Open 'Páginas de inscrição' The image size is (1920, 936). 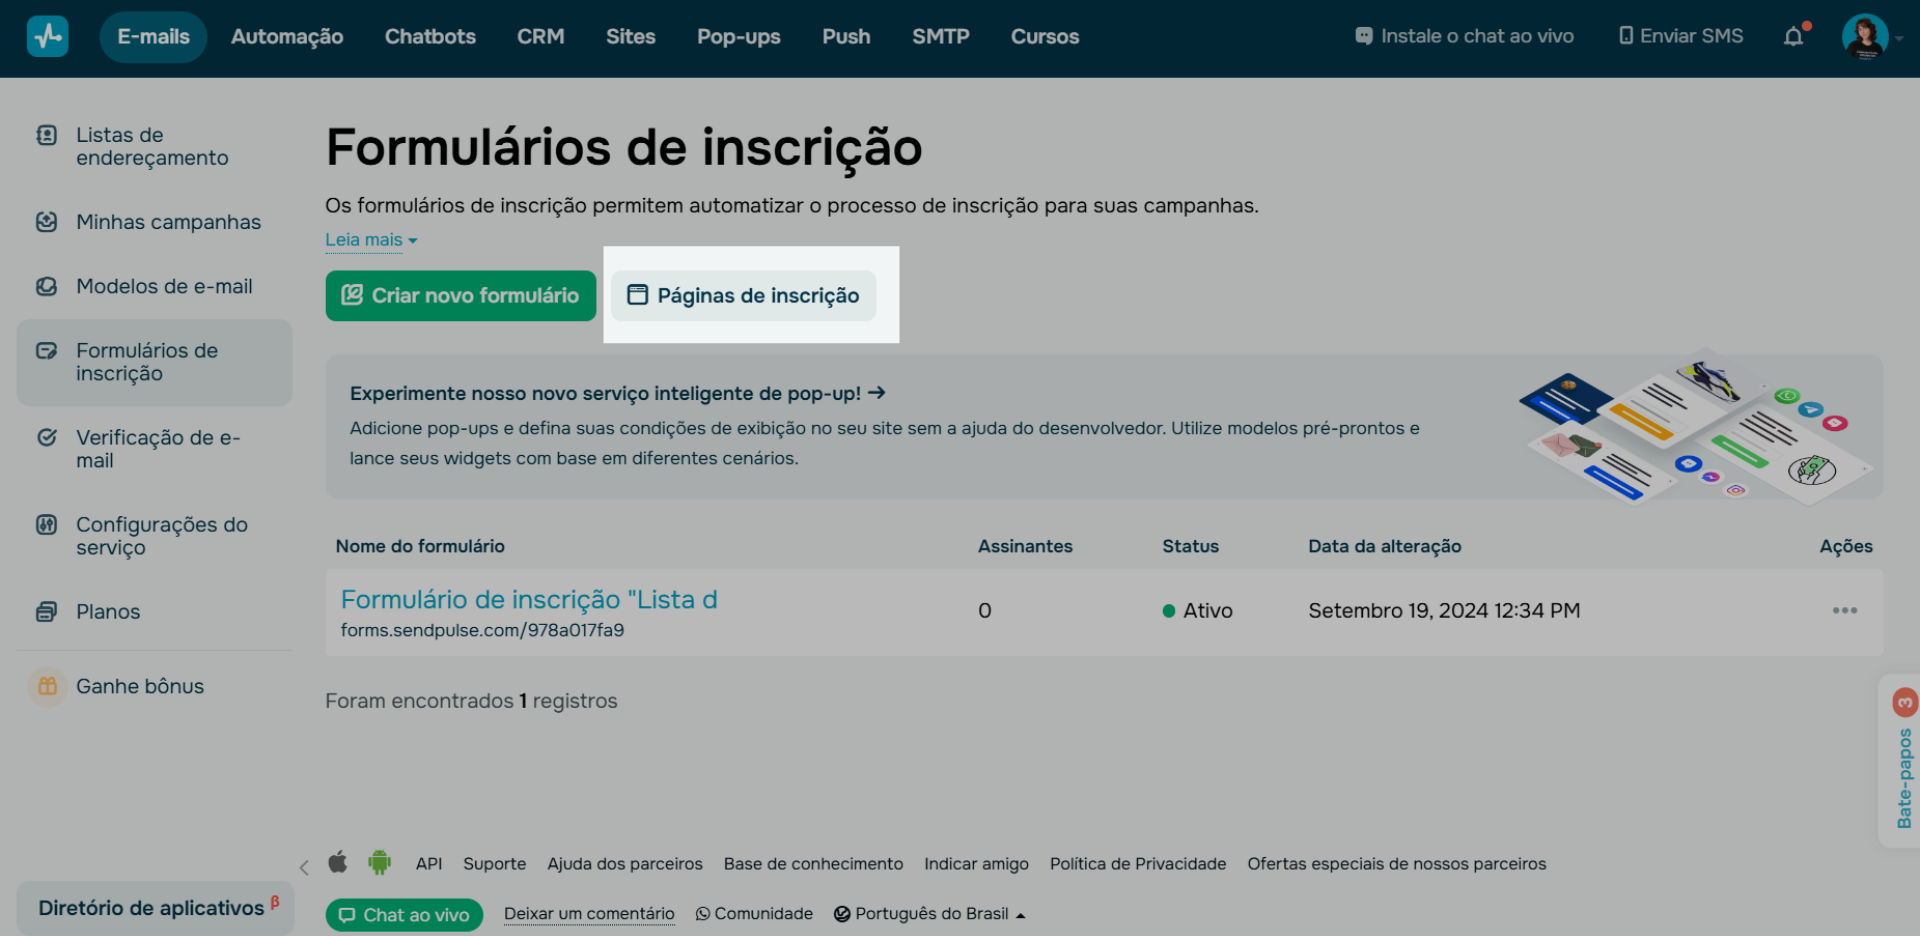744,295
